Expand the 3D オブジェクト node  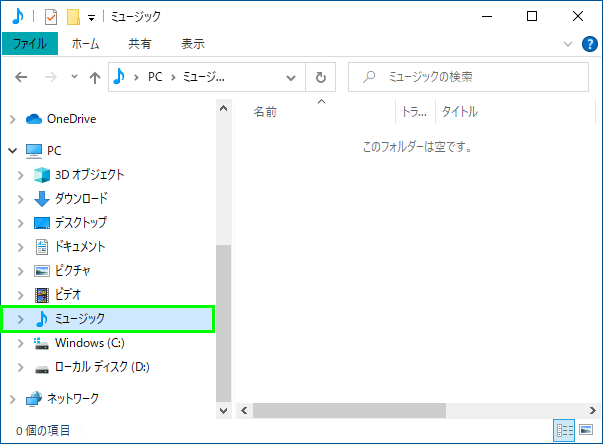[20, 175]
